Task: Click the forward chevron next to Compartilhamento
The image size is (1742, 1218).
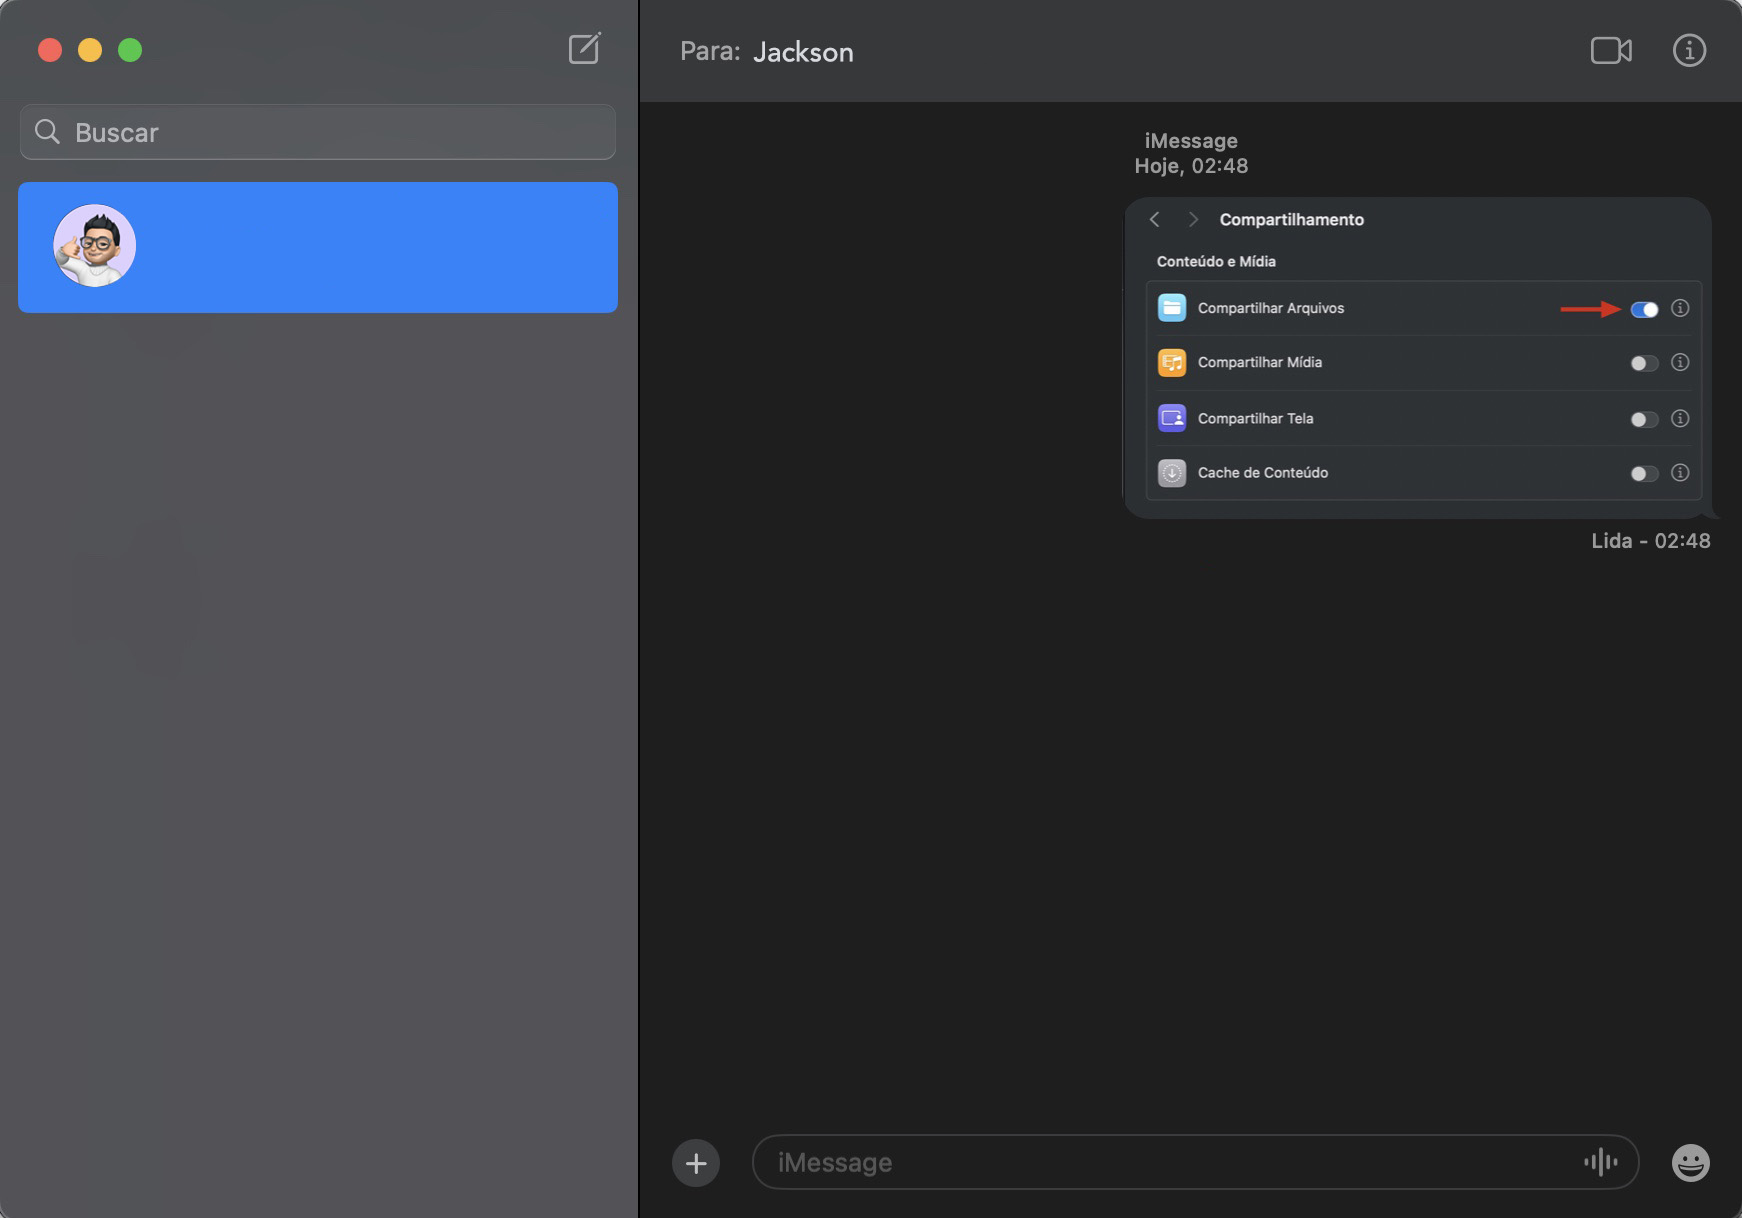Action: pyautogui.click(x=1194, y=219)
